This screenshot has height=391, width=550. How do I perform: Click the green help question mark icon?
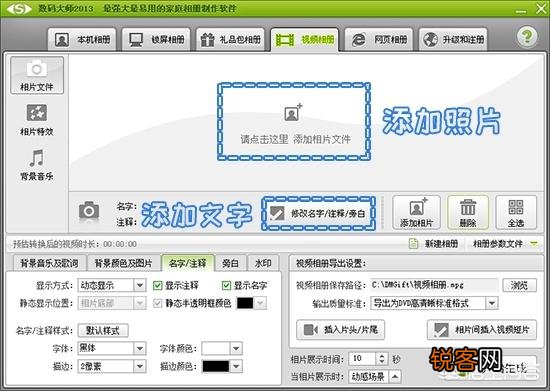(x=526, y=36)
